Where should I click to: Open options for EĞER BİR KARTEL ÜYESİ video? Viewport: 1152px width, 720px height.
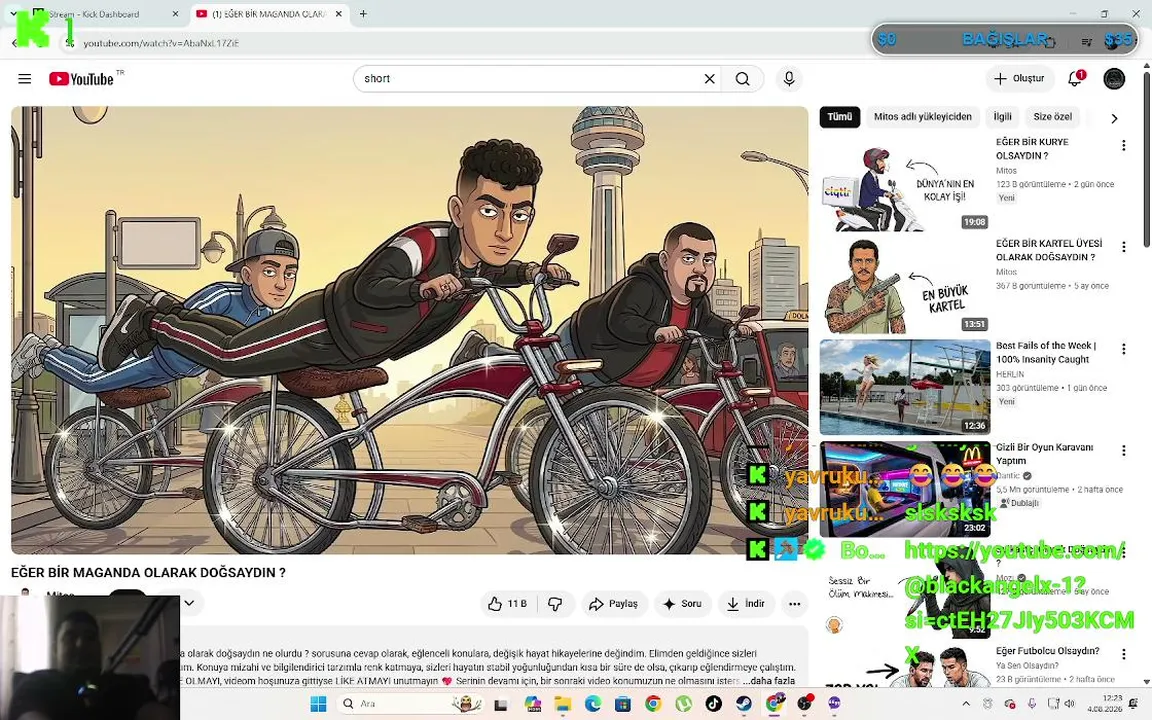click(x=1123, y=247)
